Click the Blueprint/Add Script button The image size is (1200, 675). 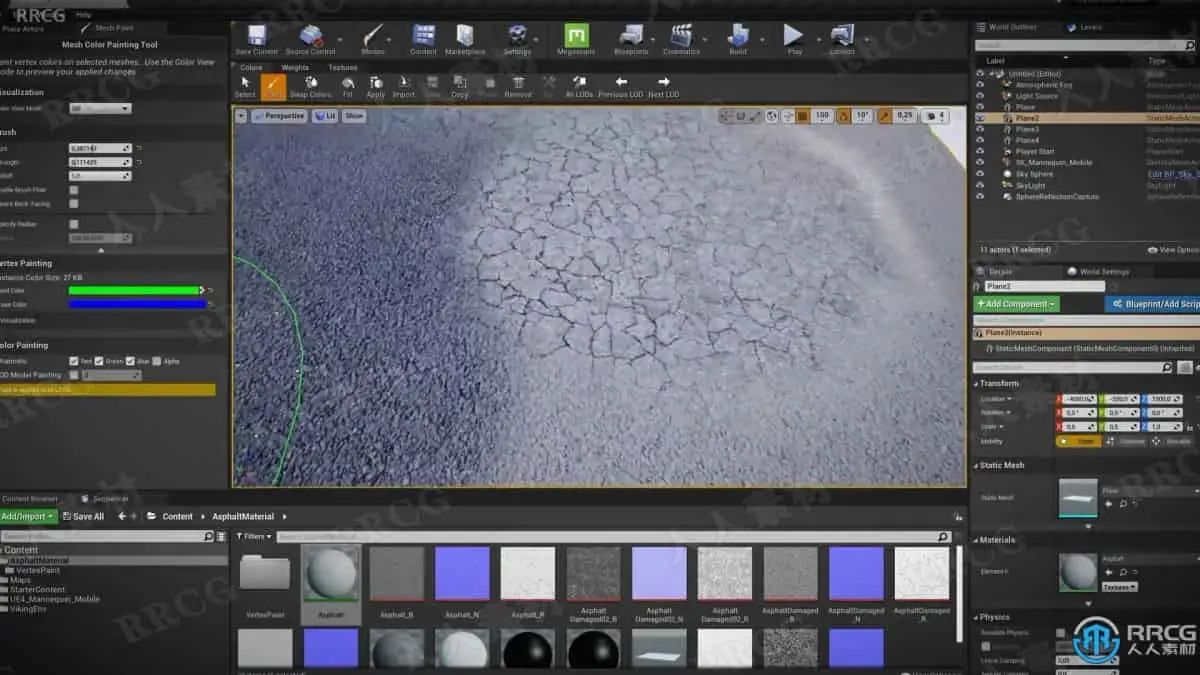pos(1153,303)
